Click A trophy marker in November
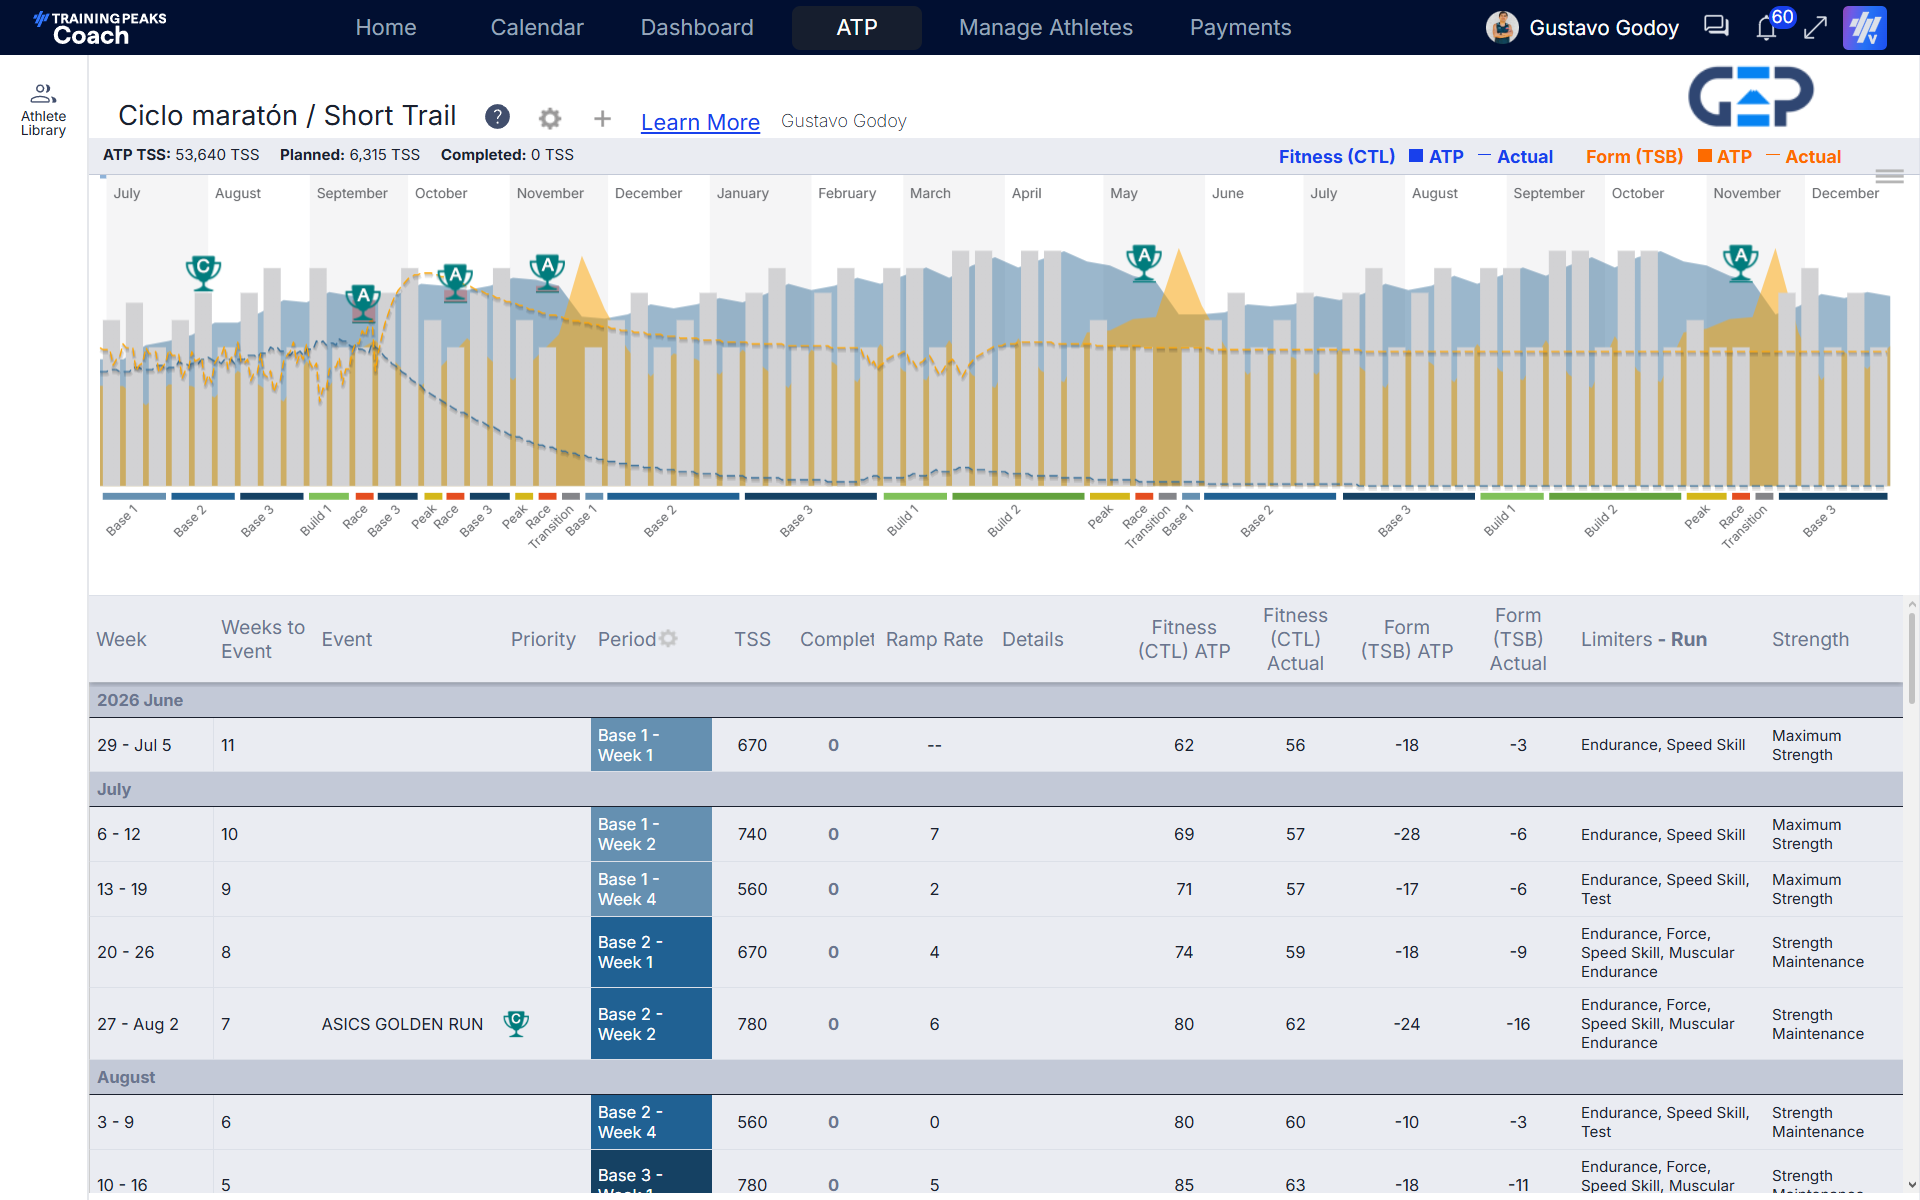The image size is (1920, 1200). pos(547,271)
